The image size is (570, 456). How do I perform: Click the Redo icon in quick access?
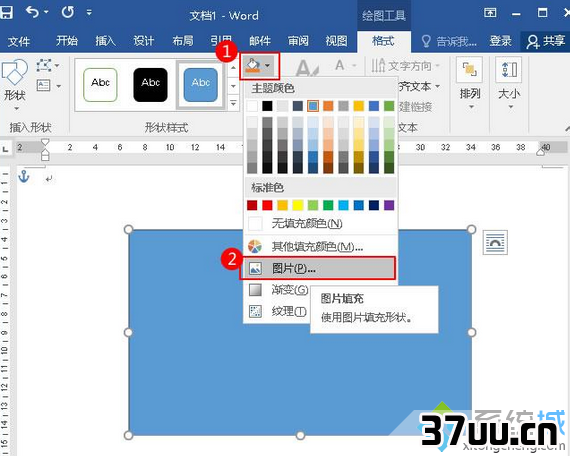click(68, 12)
